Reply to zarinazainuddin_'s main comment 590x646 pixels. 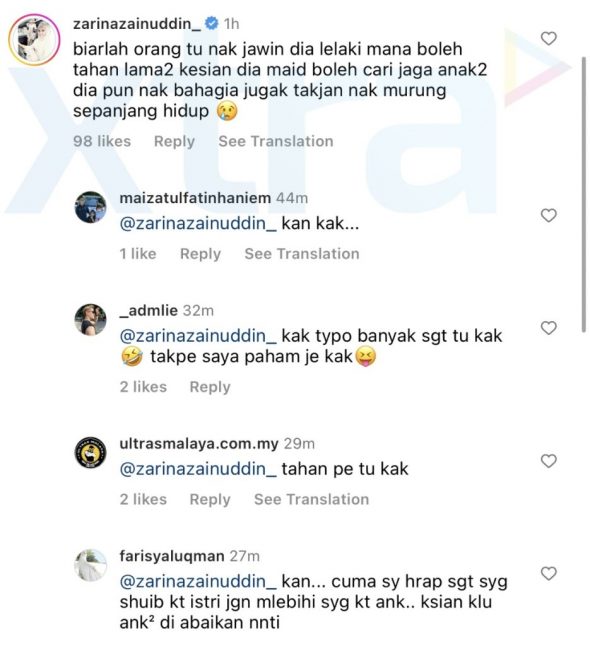pos(174,141)
